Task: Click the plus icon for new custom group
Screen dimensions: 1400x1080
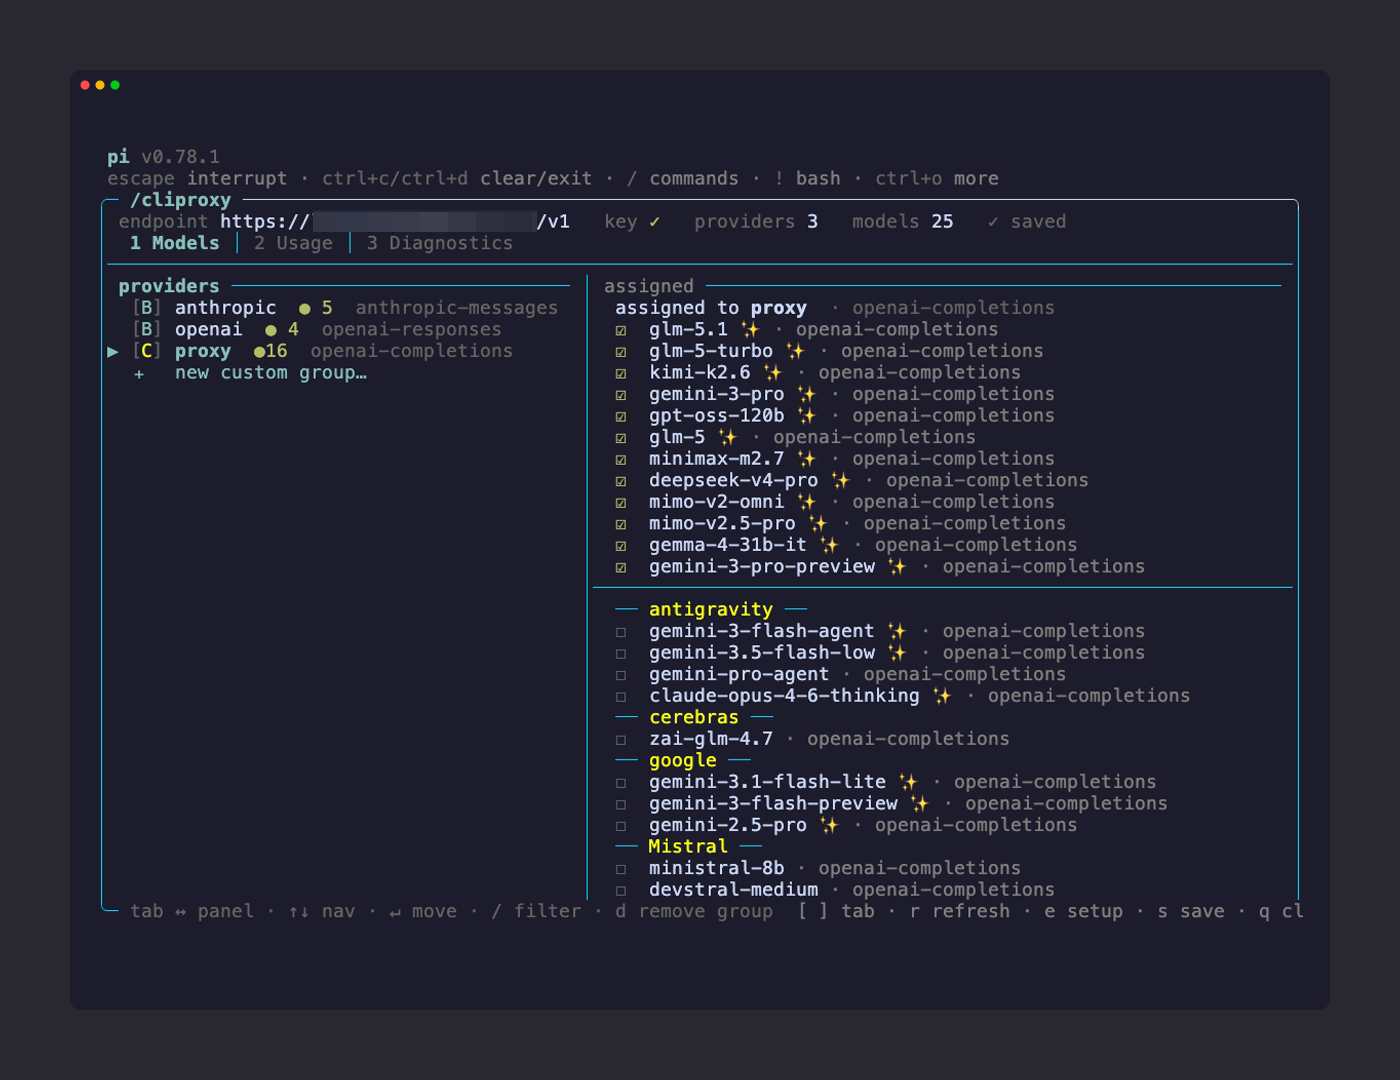Action: [x=139, y=373]
